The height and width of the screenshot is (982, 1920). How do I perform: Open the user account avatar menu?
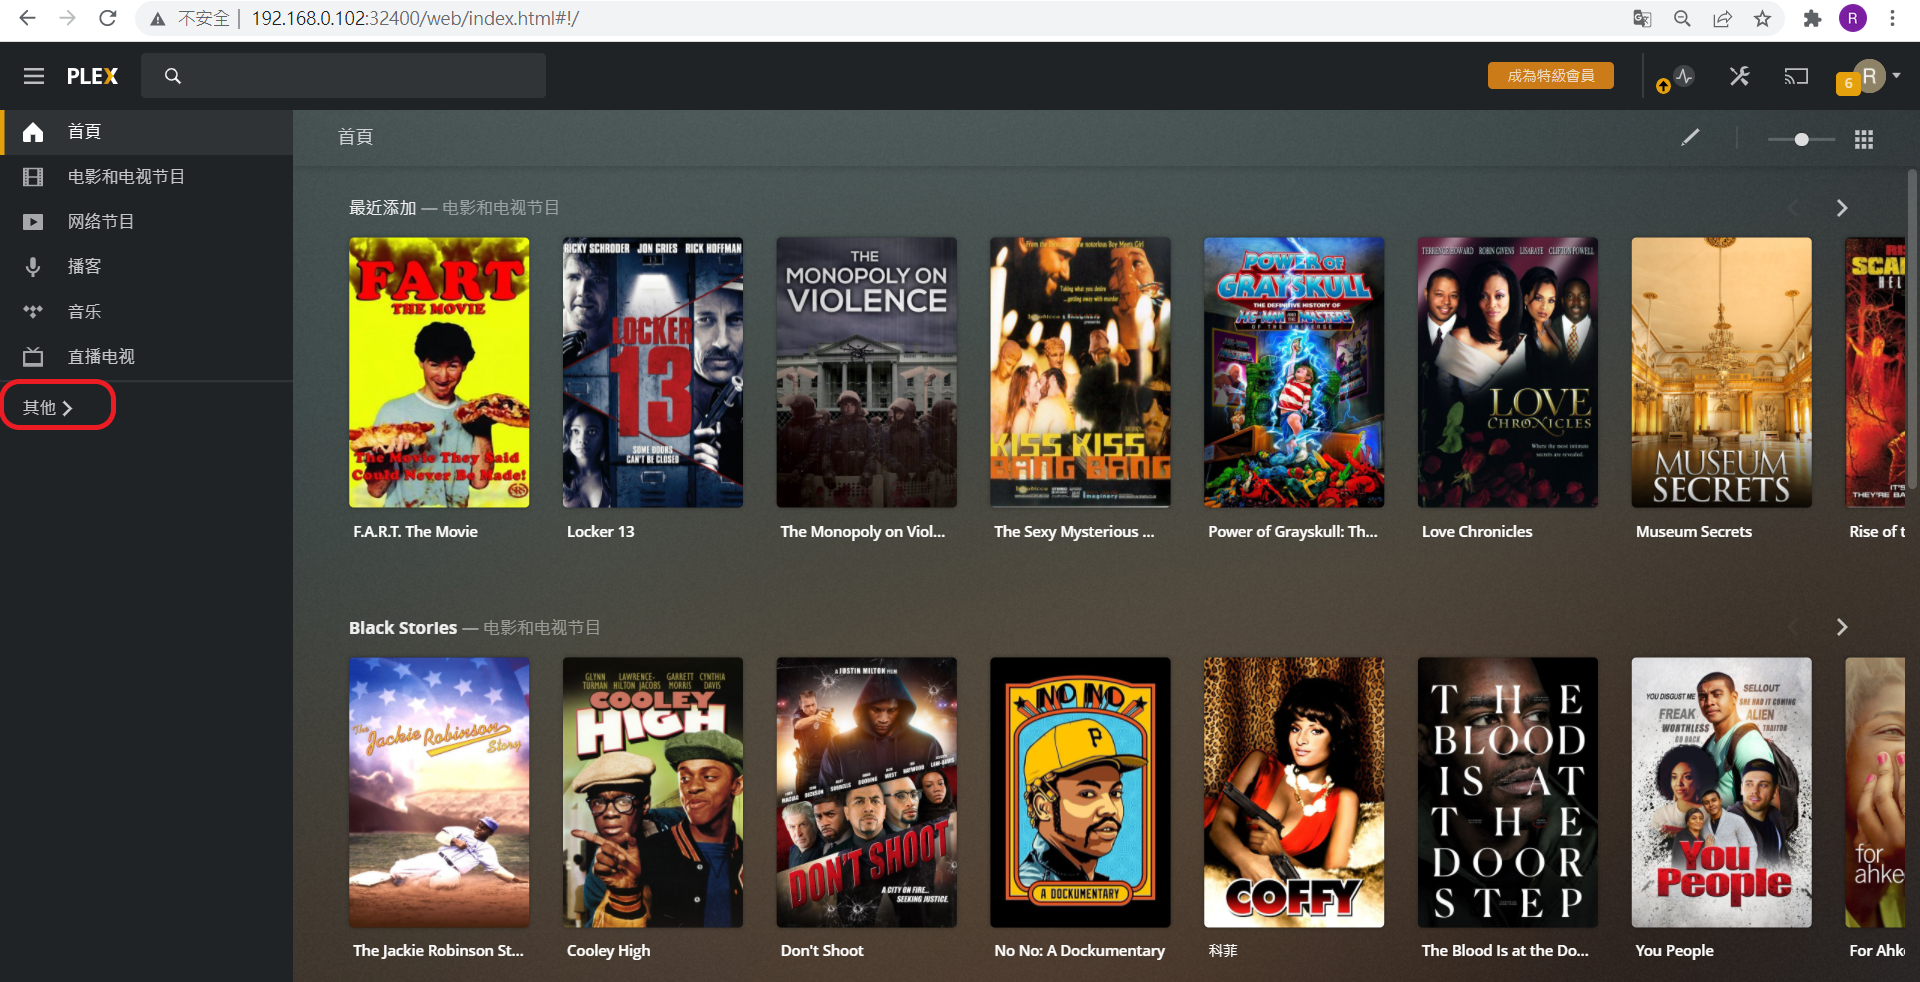point(1869,76)
